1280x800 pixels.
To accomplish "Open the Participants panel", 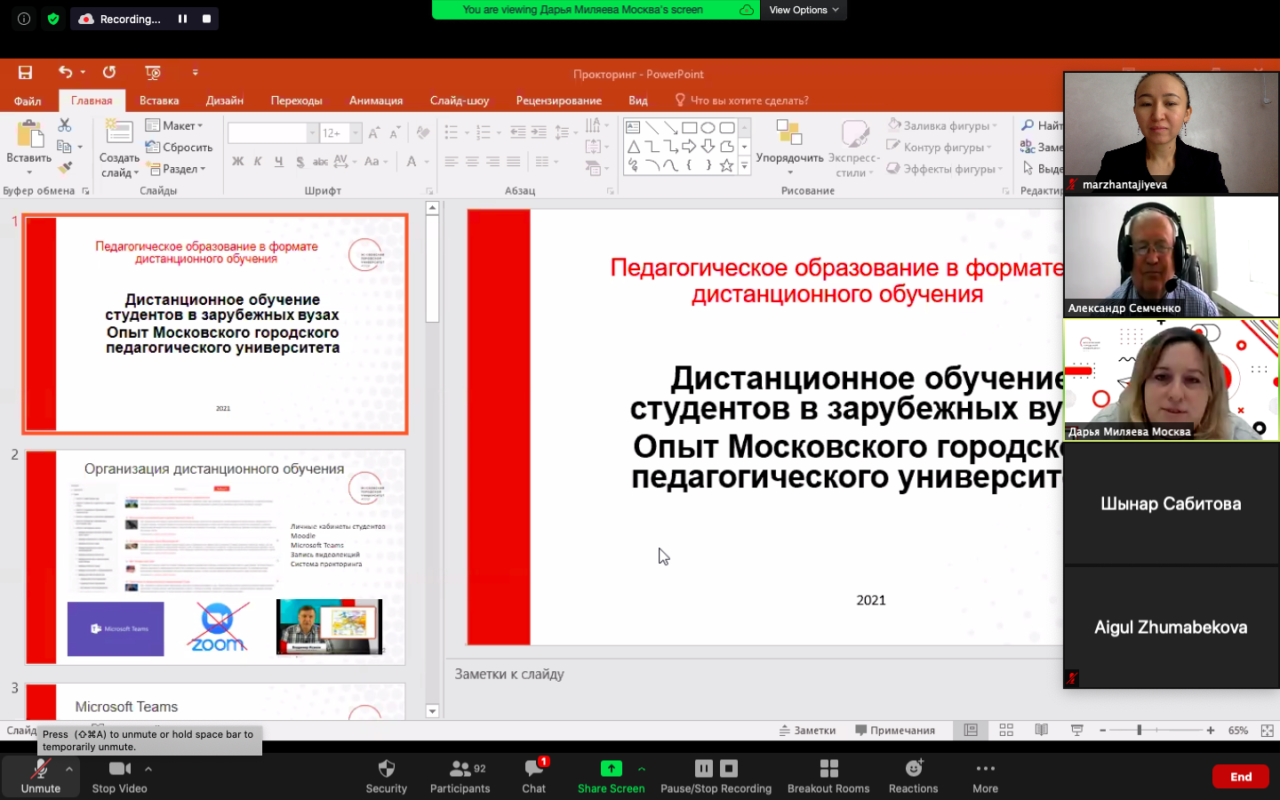I will 460,769.
